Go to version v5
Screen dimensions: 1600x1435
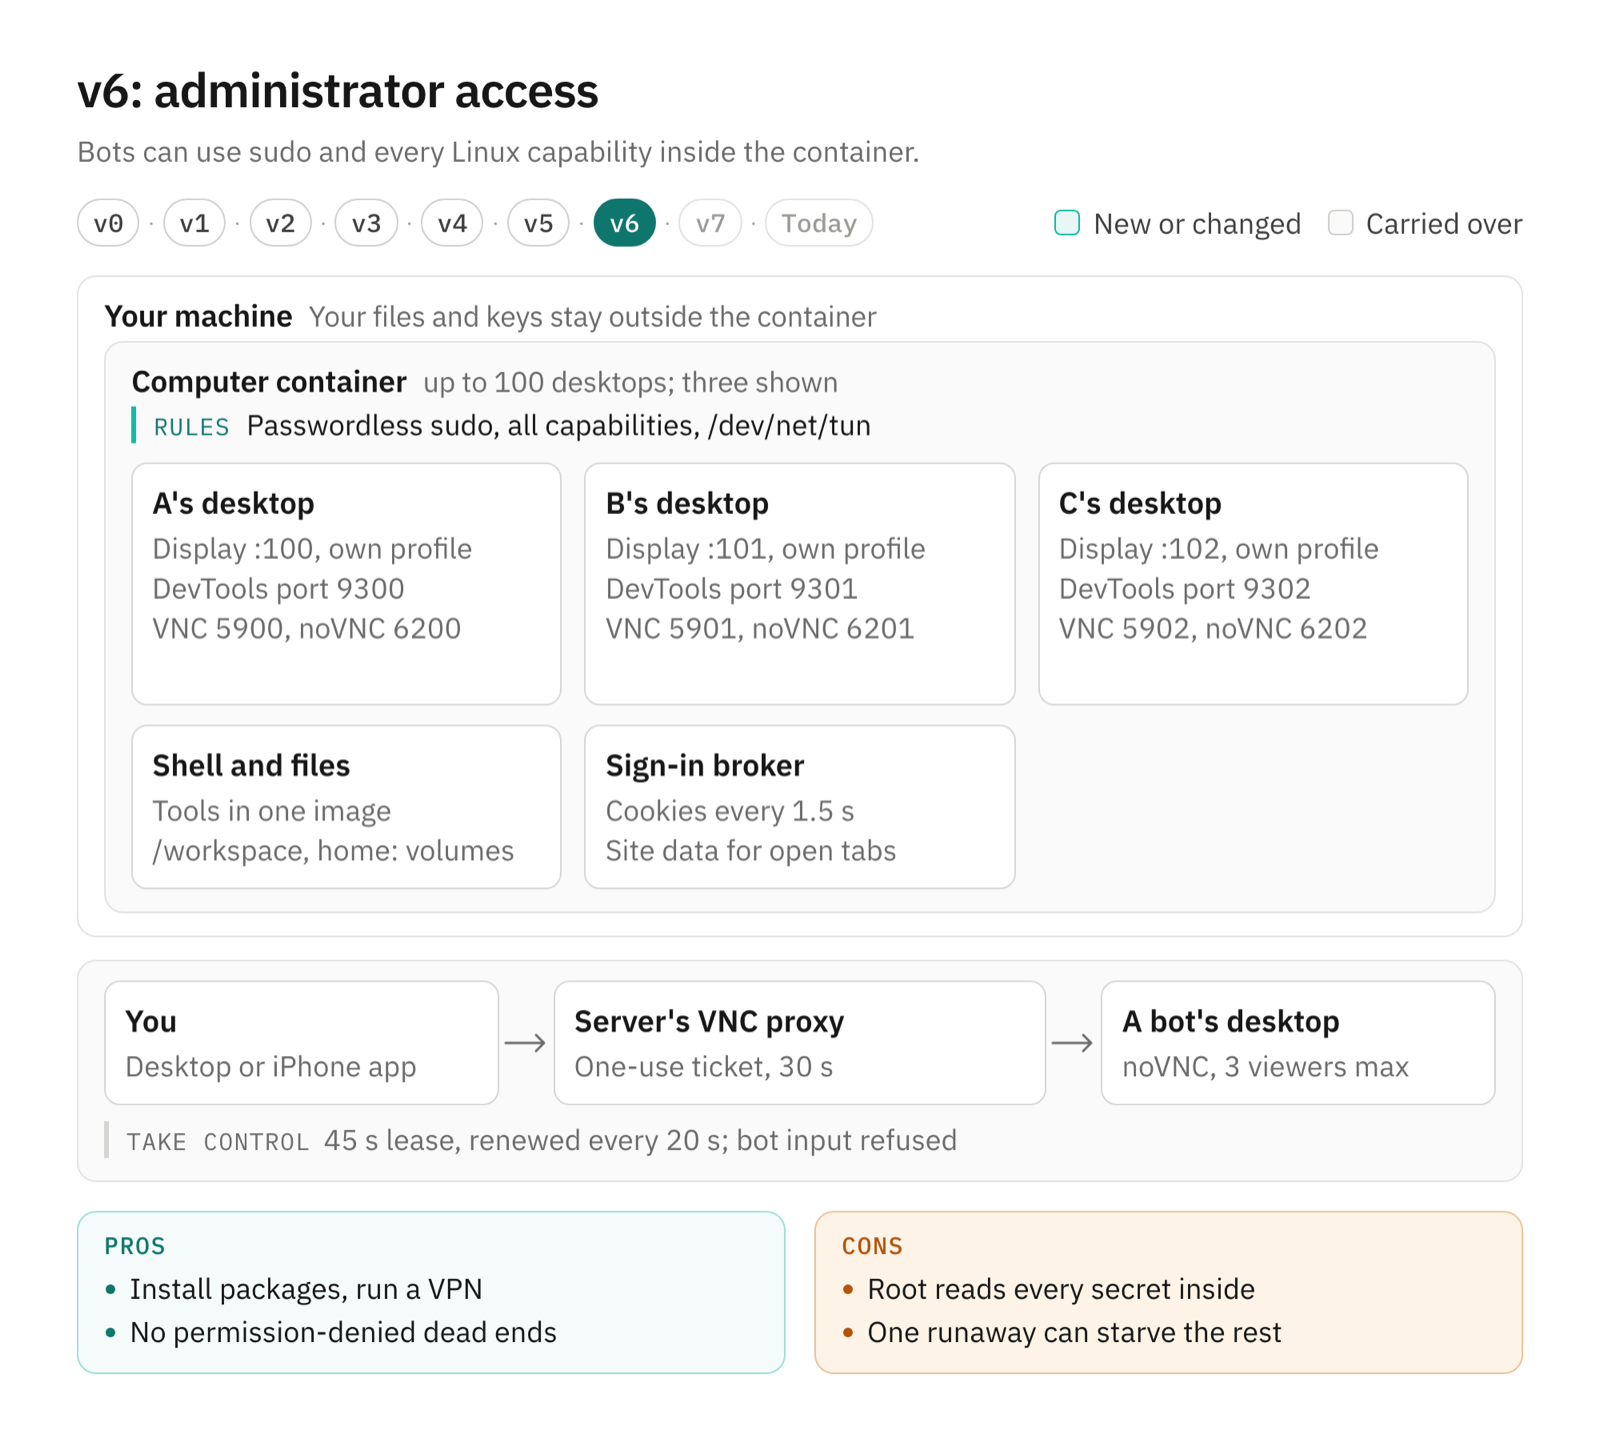pos(538,223)
